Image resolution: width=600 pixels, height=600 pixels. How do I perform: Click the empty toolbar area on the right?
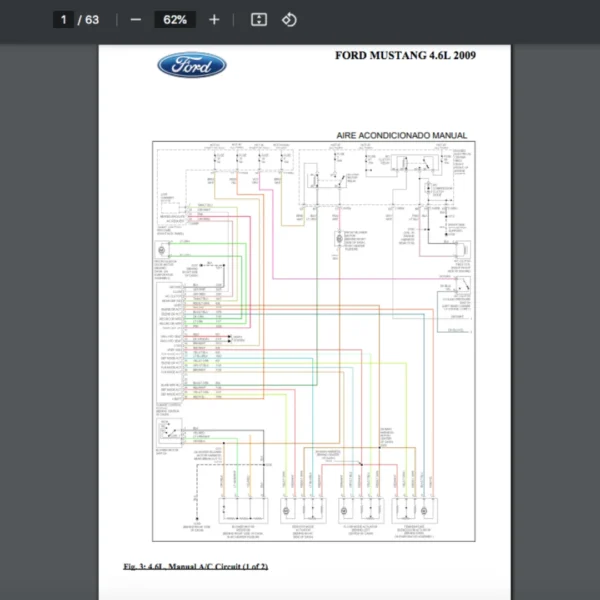pos(450,19)
